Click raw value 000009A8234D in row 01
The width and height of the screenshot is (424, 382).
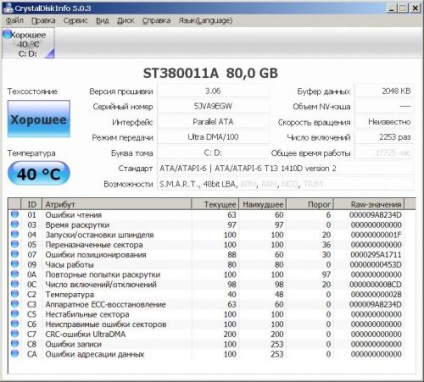pyautogui.click(x=375, y=215)
